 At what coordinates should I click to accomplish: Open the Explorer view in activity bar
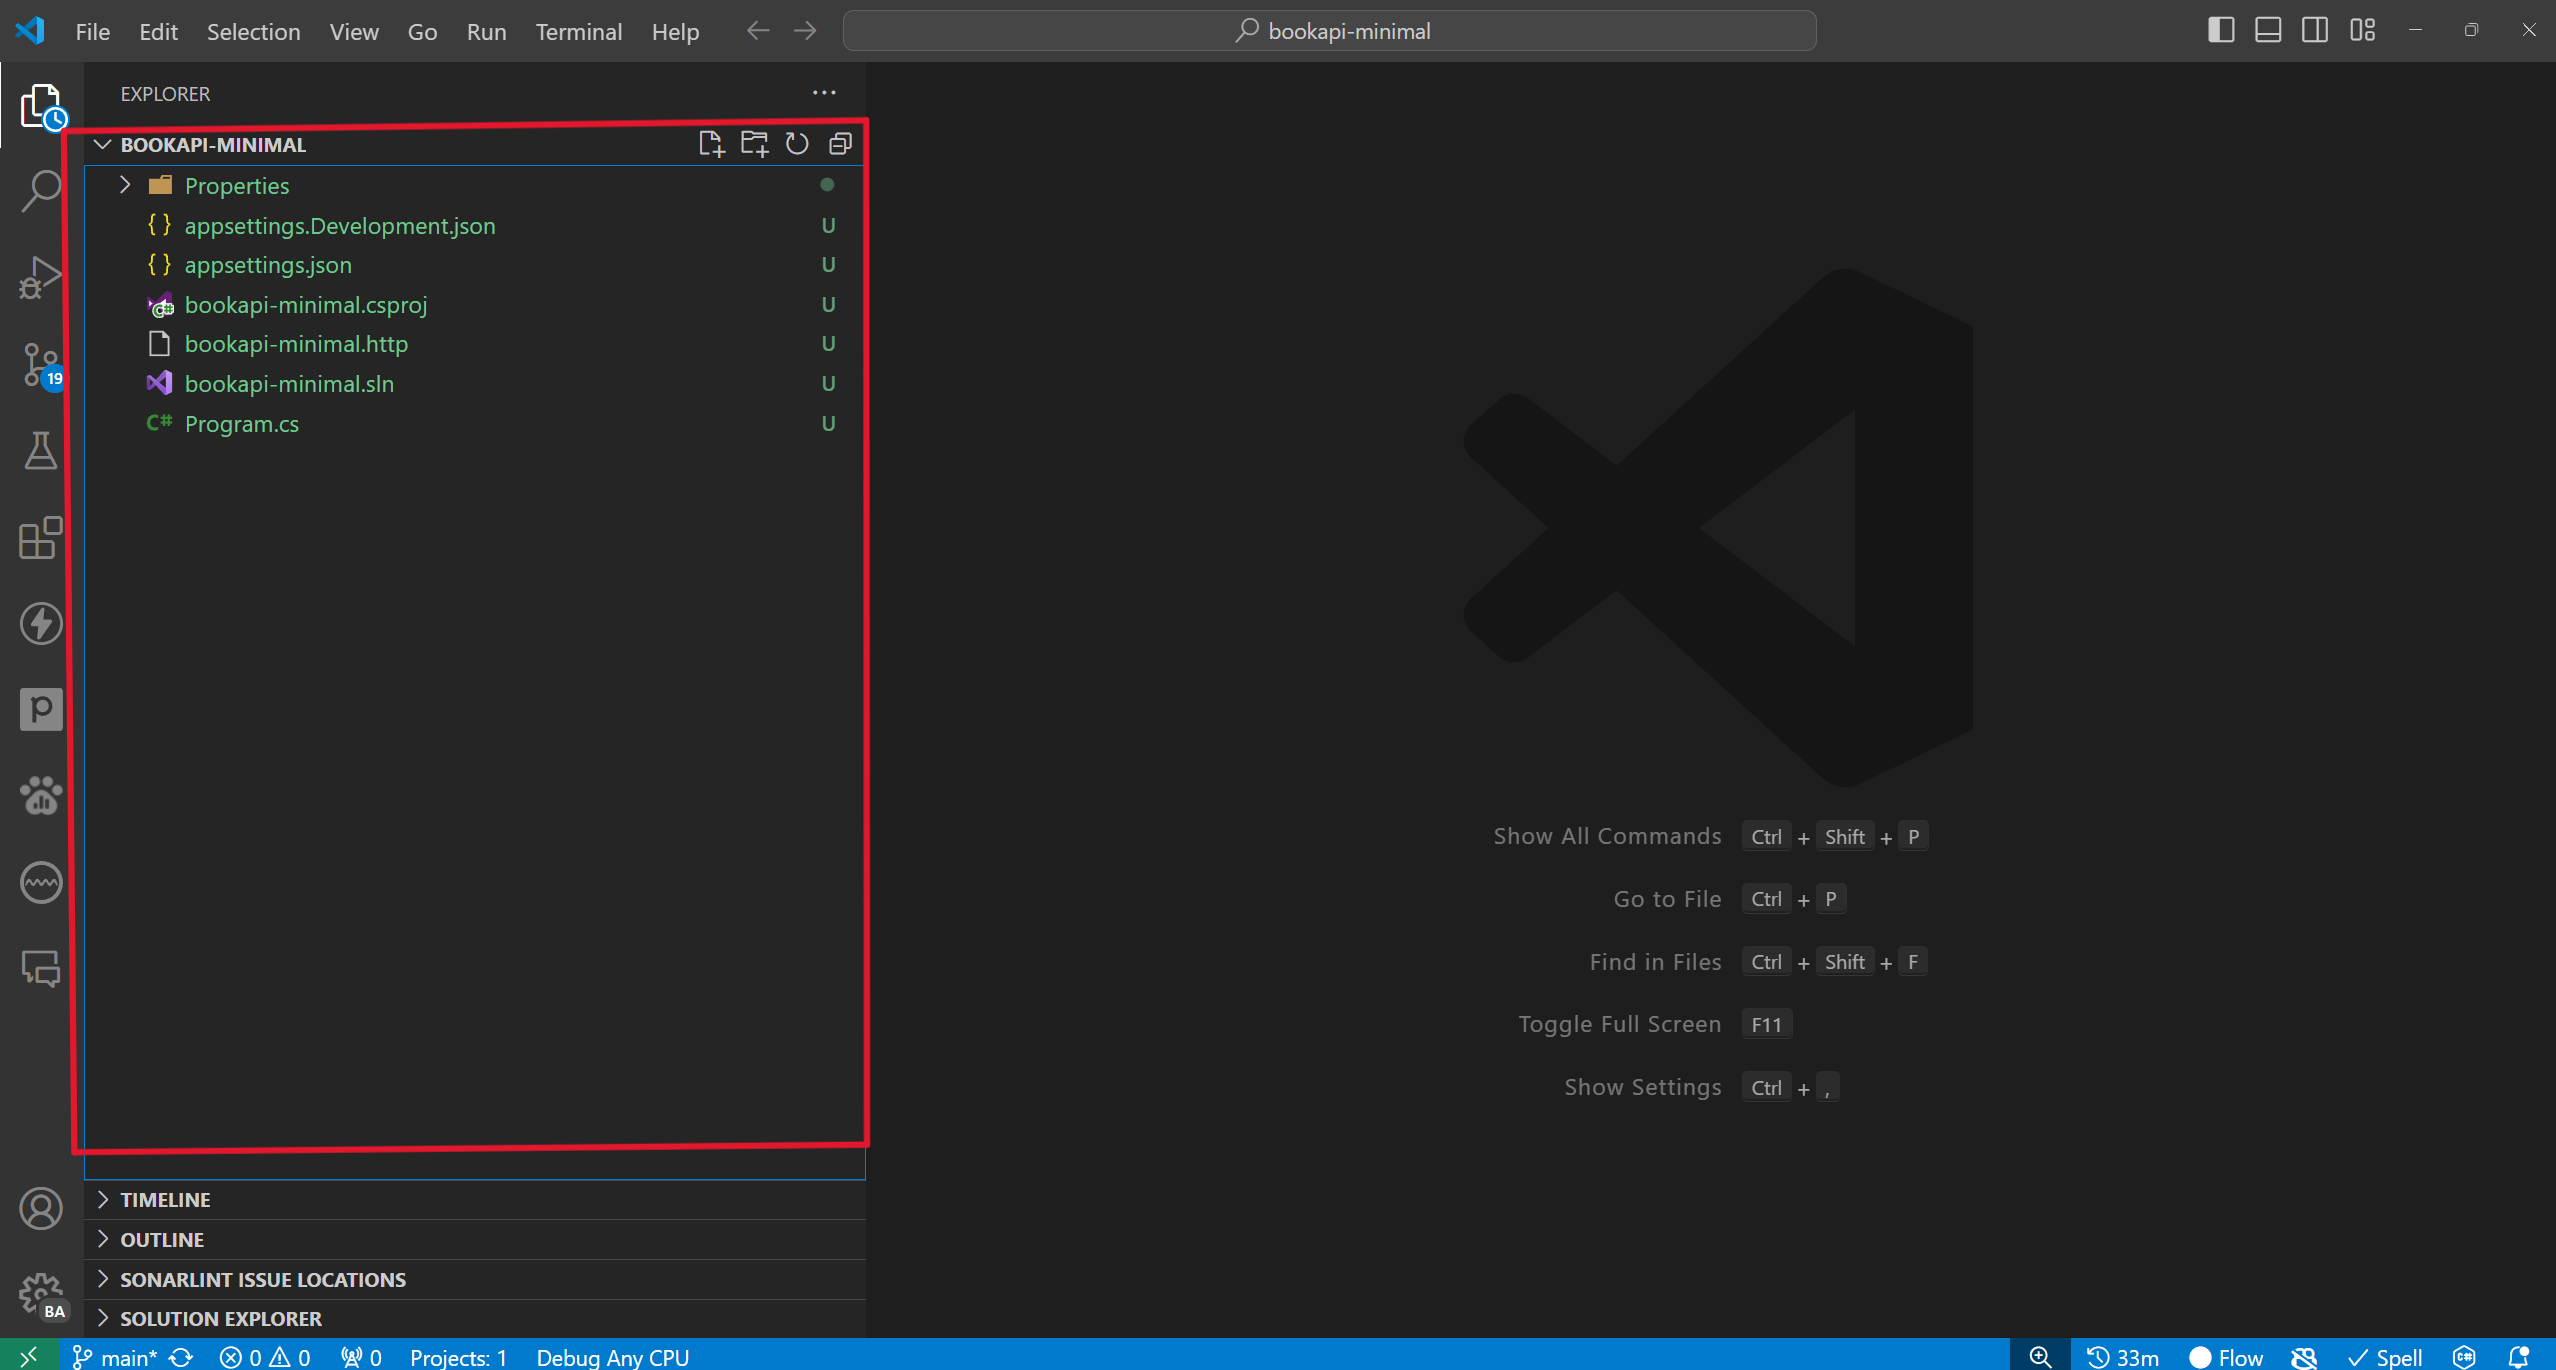[41, 106]
